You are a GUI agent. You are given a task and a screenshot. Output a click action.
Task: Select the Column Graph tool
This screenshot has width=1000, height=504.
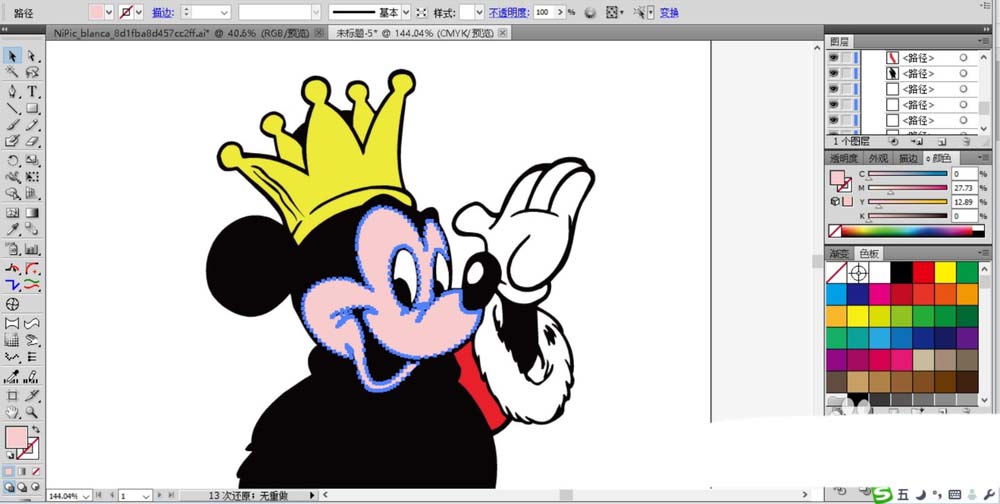click(32, 248)
